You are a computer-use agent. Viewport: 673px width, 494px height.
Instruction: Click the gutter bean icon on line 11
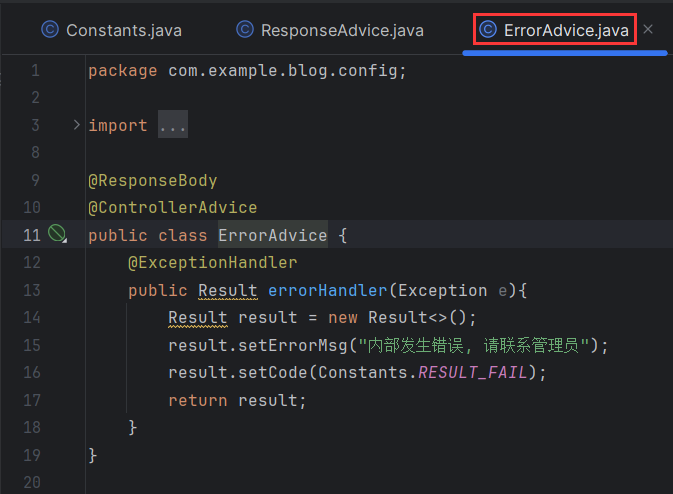coord(57,233)
